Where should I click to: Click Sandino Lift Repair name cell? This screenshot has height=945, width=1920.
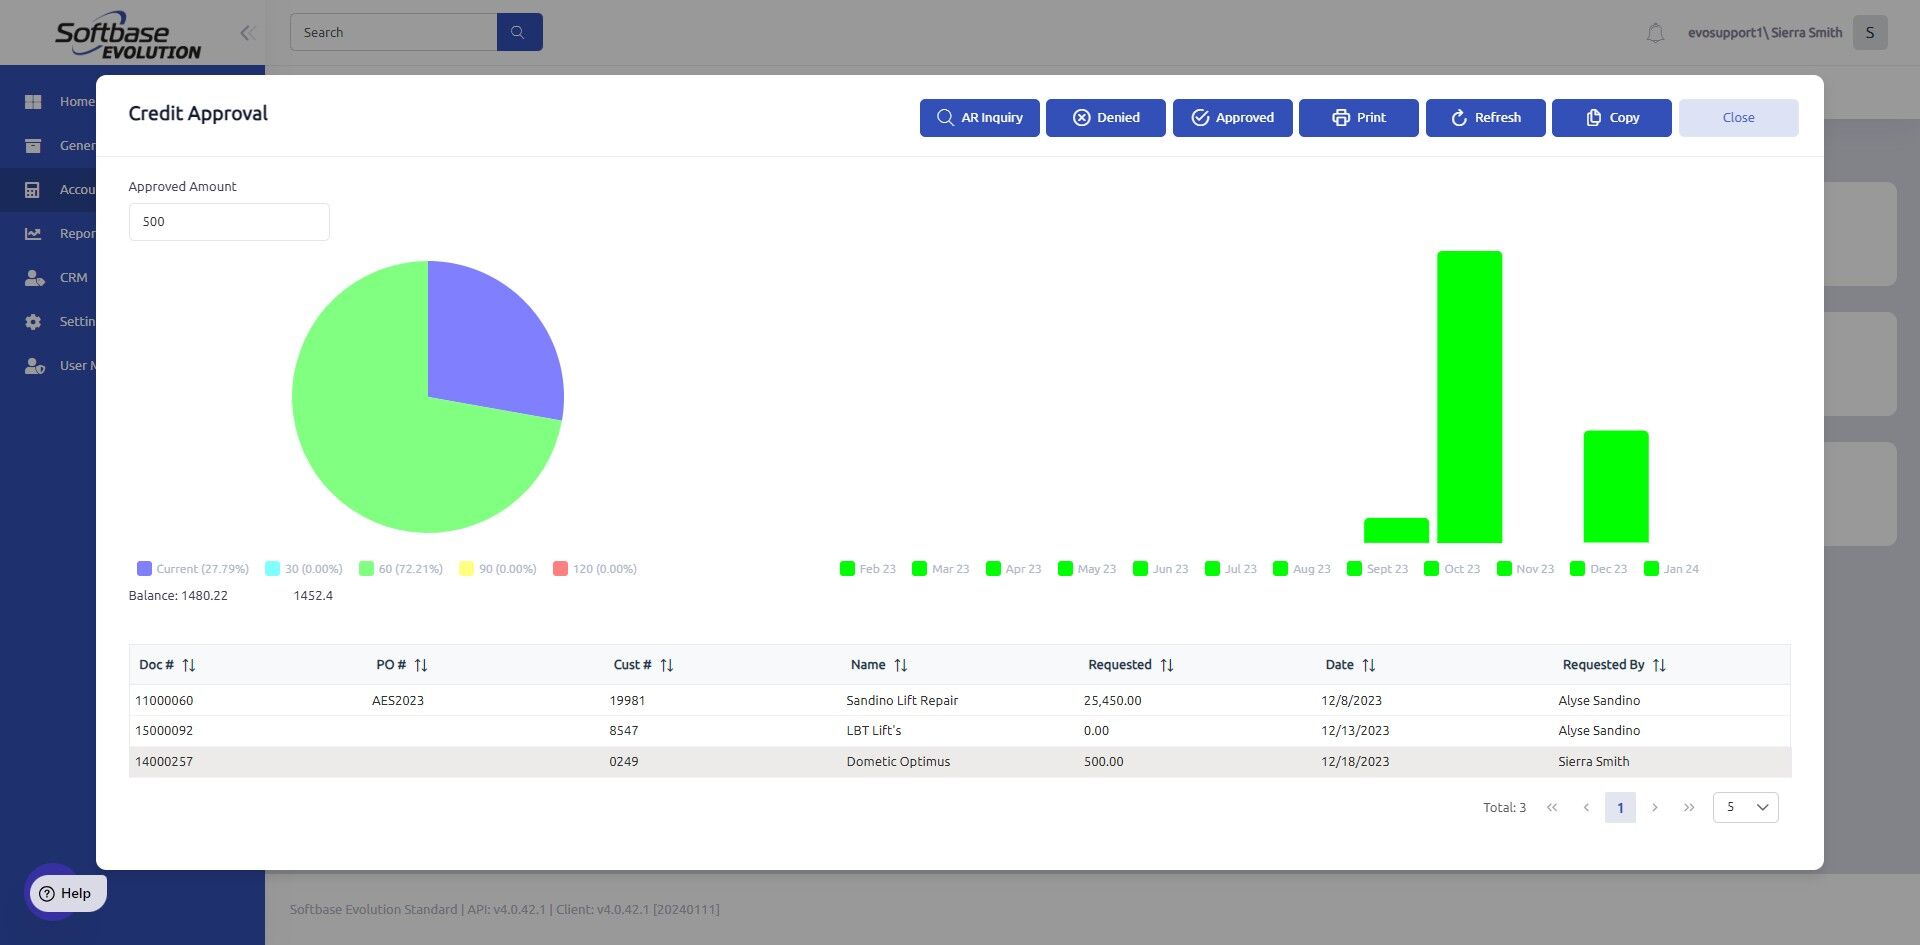click(902, 701)
